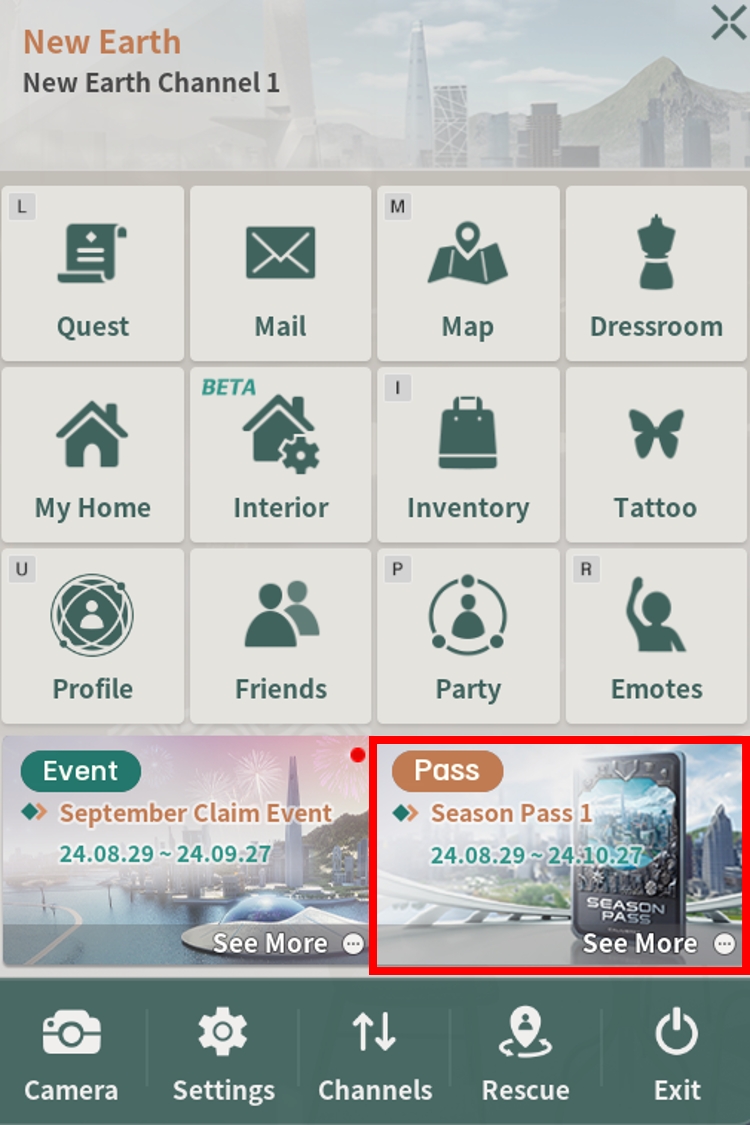Open the BETA Interior tile
Viewport: 750px width, 1125px height.
pyautogui.click(x=281, y=455)
